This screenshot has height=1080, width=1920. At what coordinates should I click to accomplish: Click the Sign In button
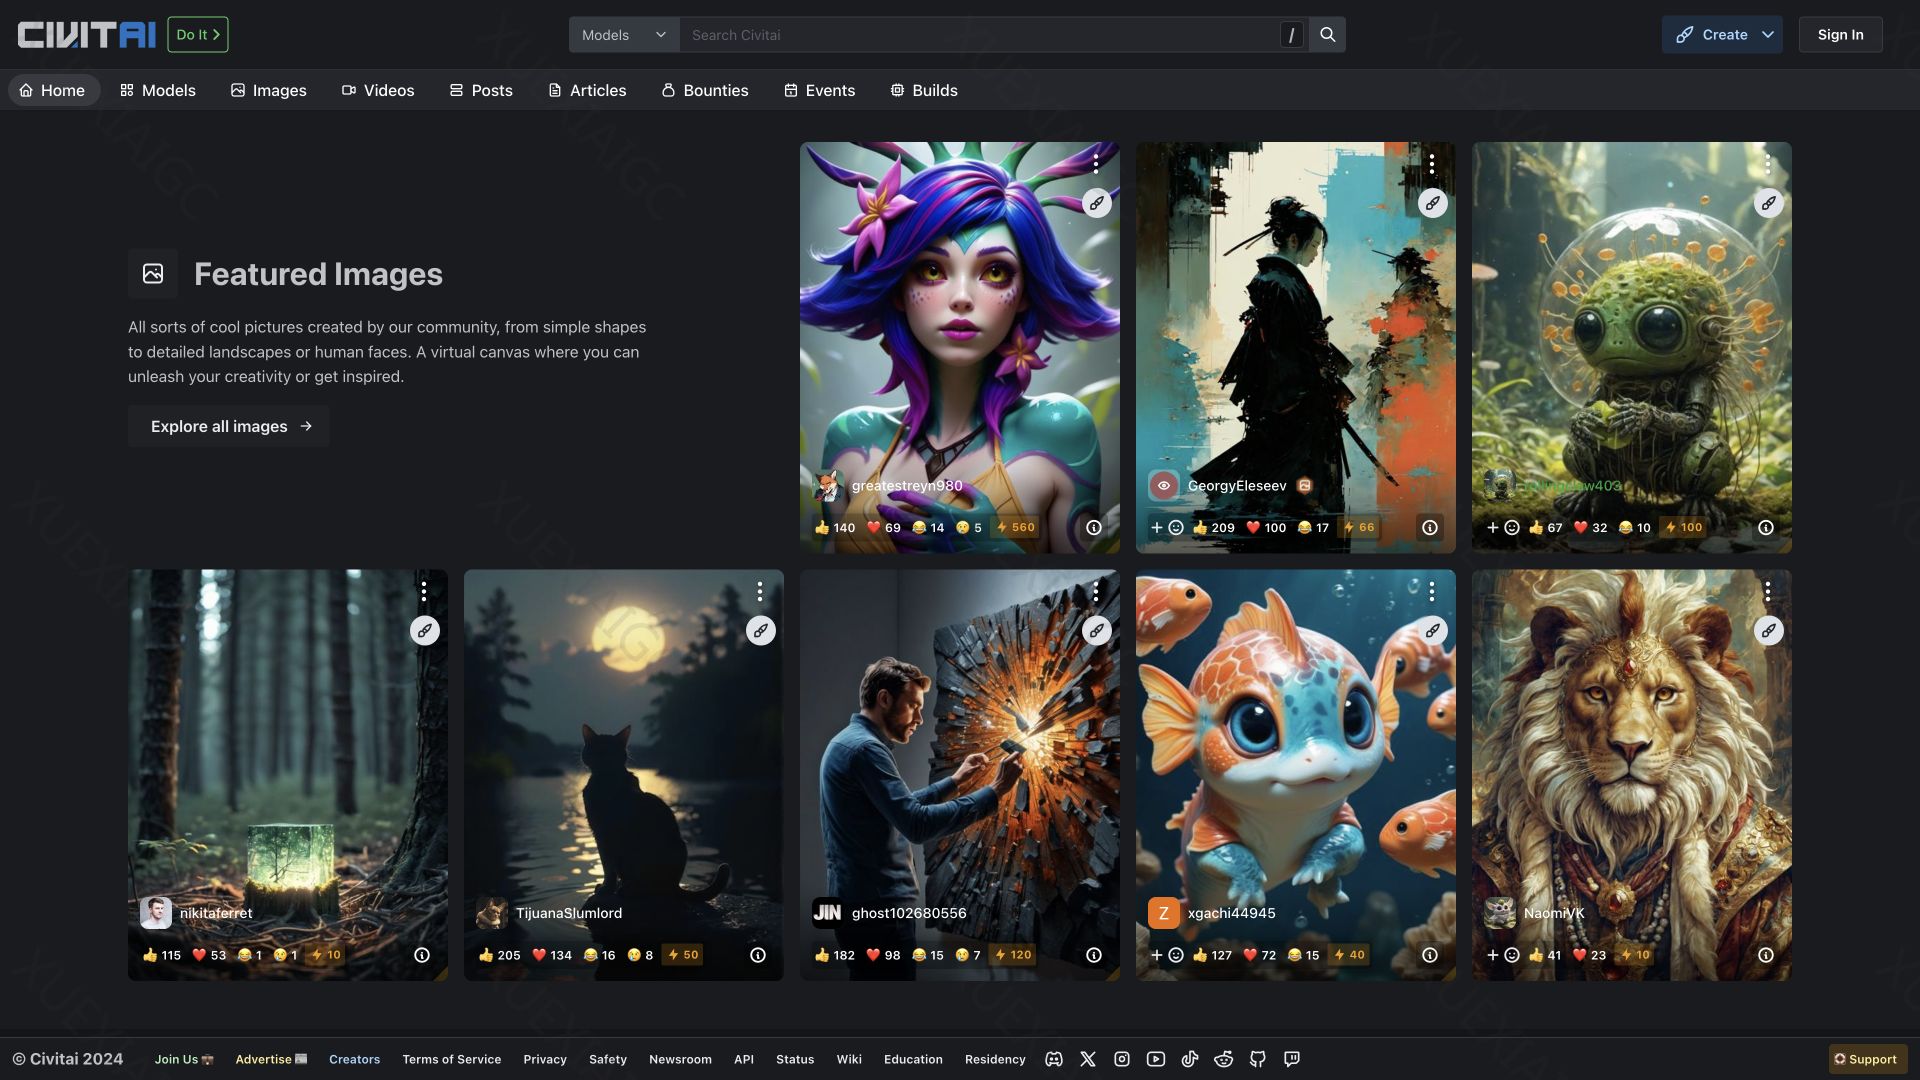click(x=1840, y=35)
